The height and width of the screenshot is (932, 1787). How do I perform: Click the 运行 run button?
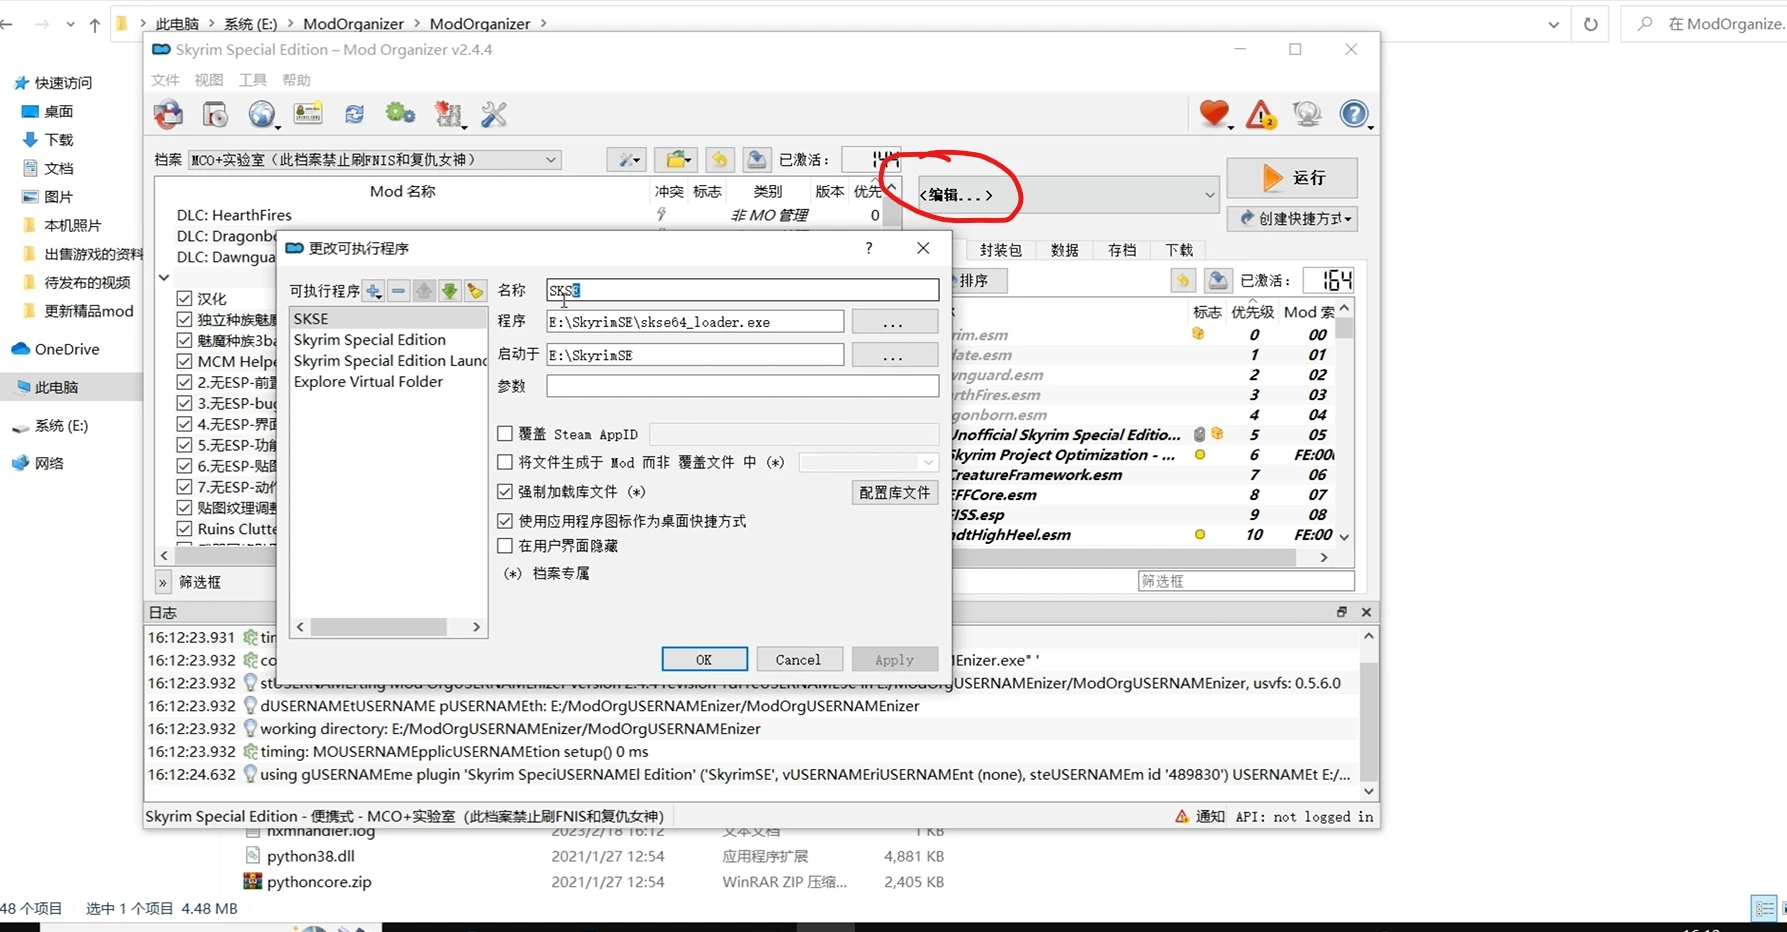1292,178
